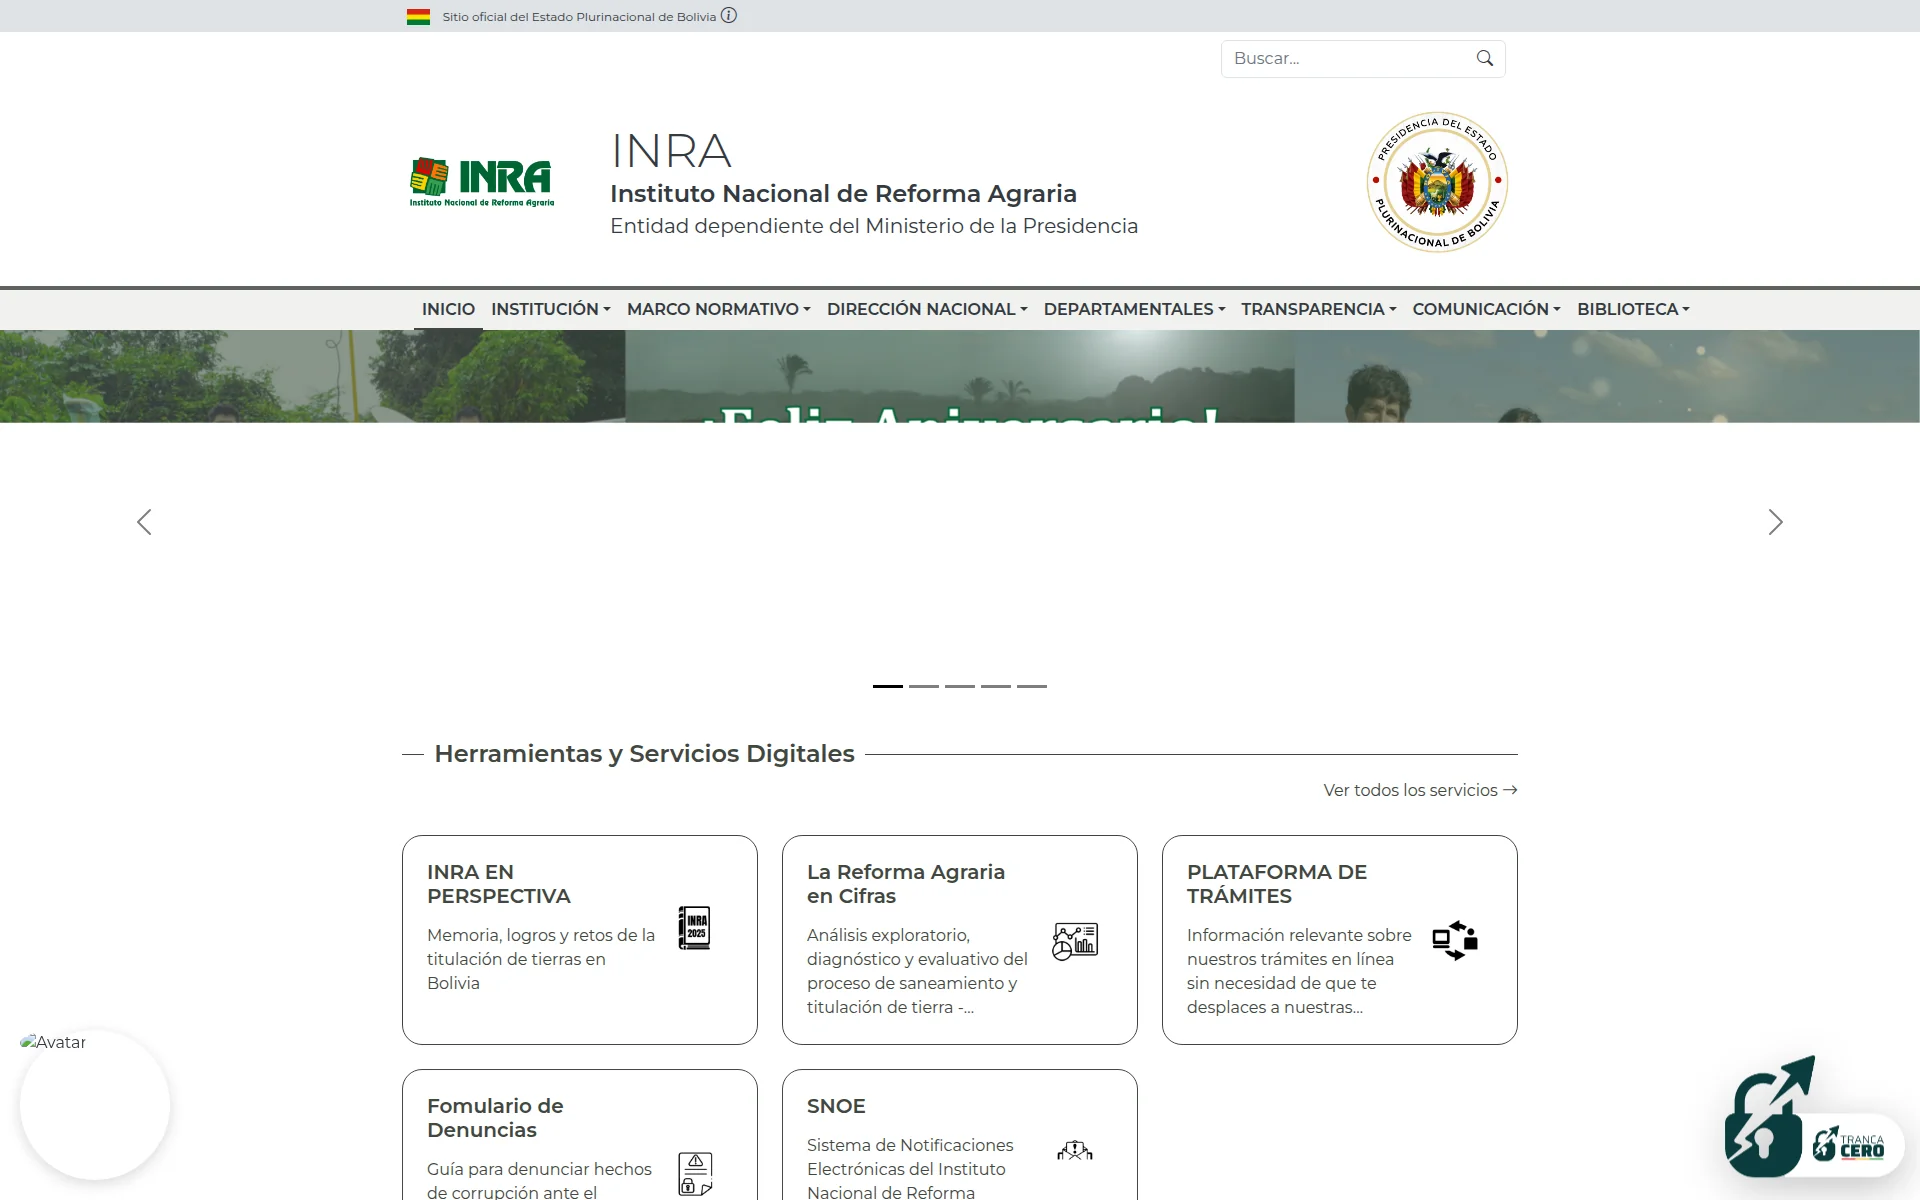Expand the TRANSPARENCIA menu
The height and width of the screenshot is (1200, 1920).
(1318, 309)
